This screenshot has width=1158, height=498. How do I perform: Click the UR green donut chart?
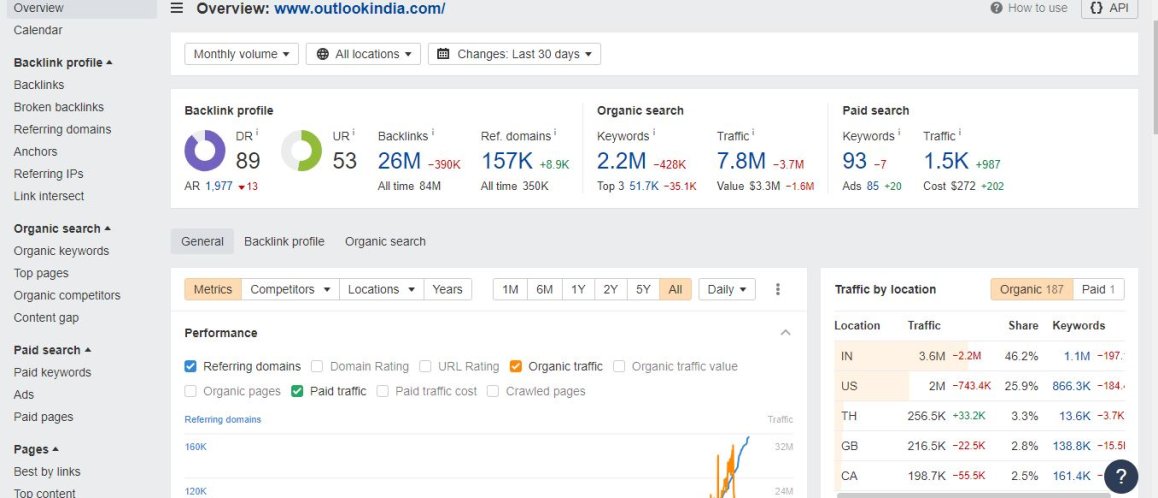(x=301, y=151)
